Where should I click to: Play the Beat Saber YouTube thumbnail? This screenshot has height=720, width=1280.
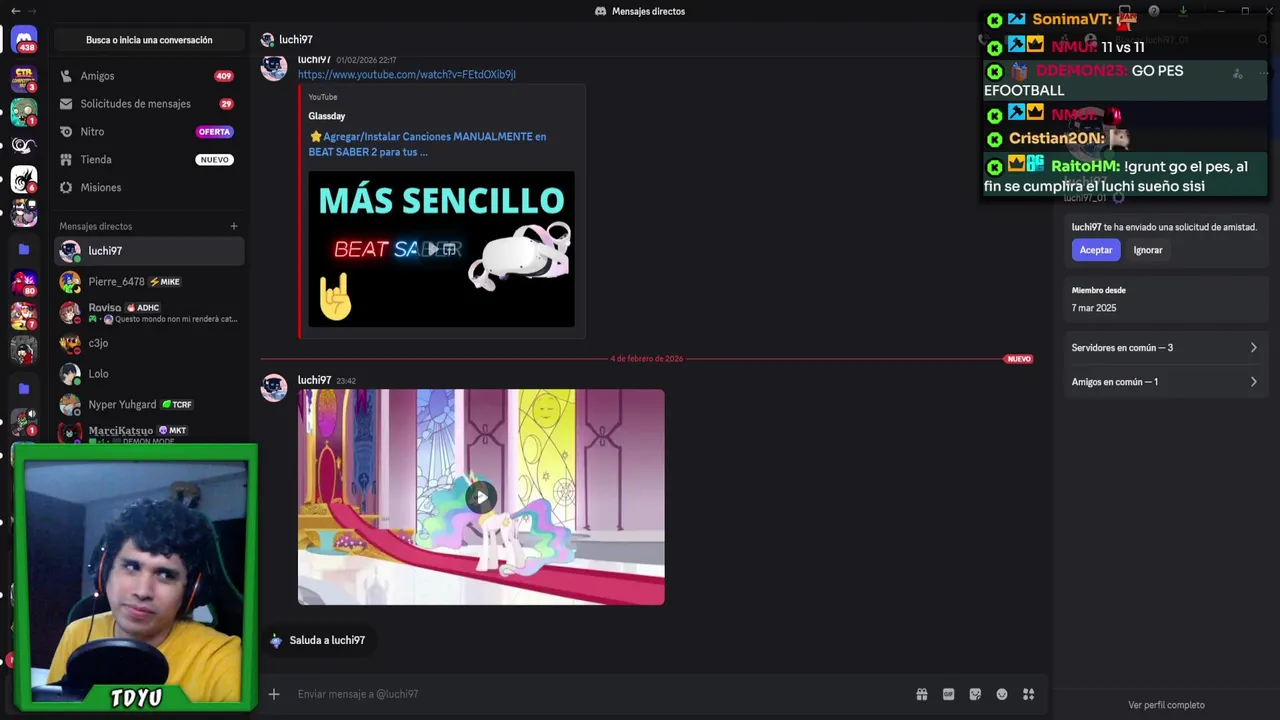pos(441,249)
